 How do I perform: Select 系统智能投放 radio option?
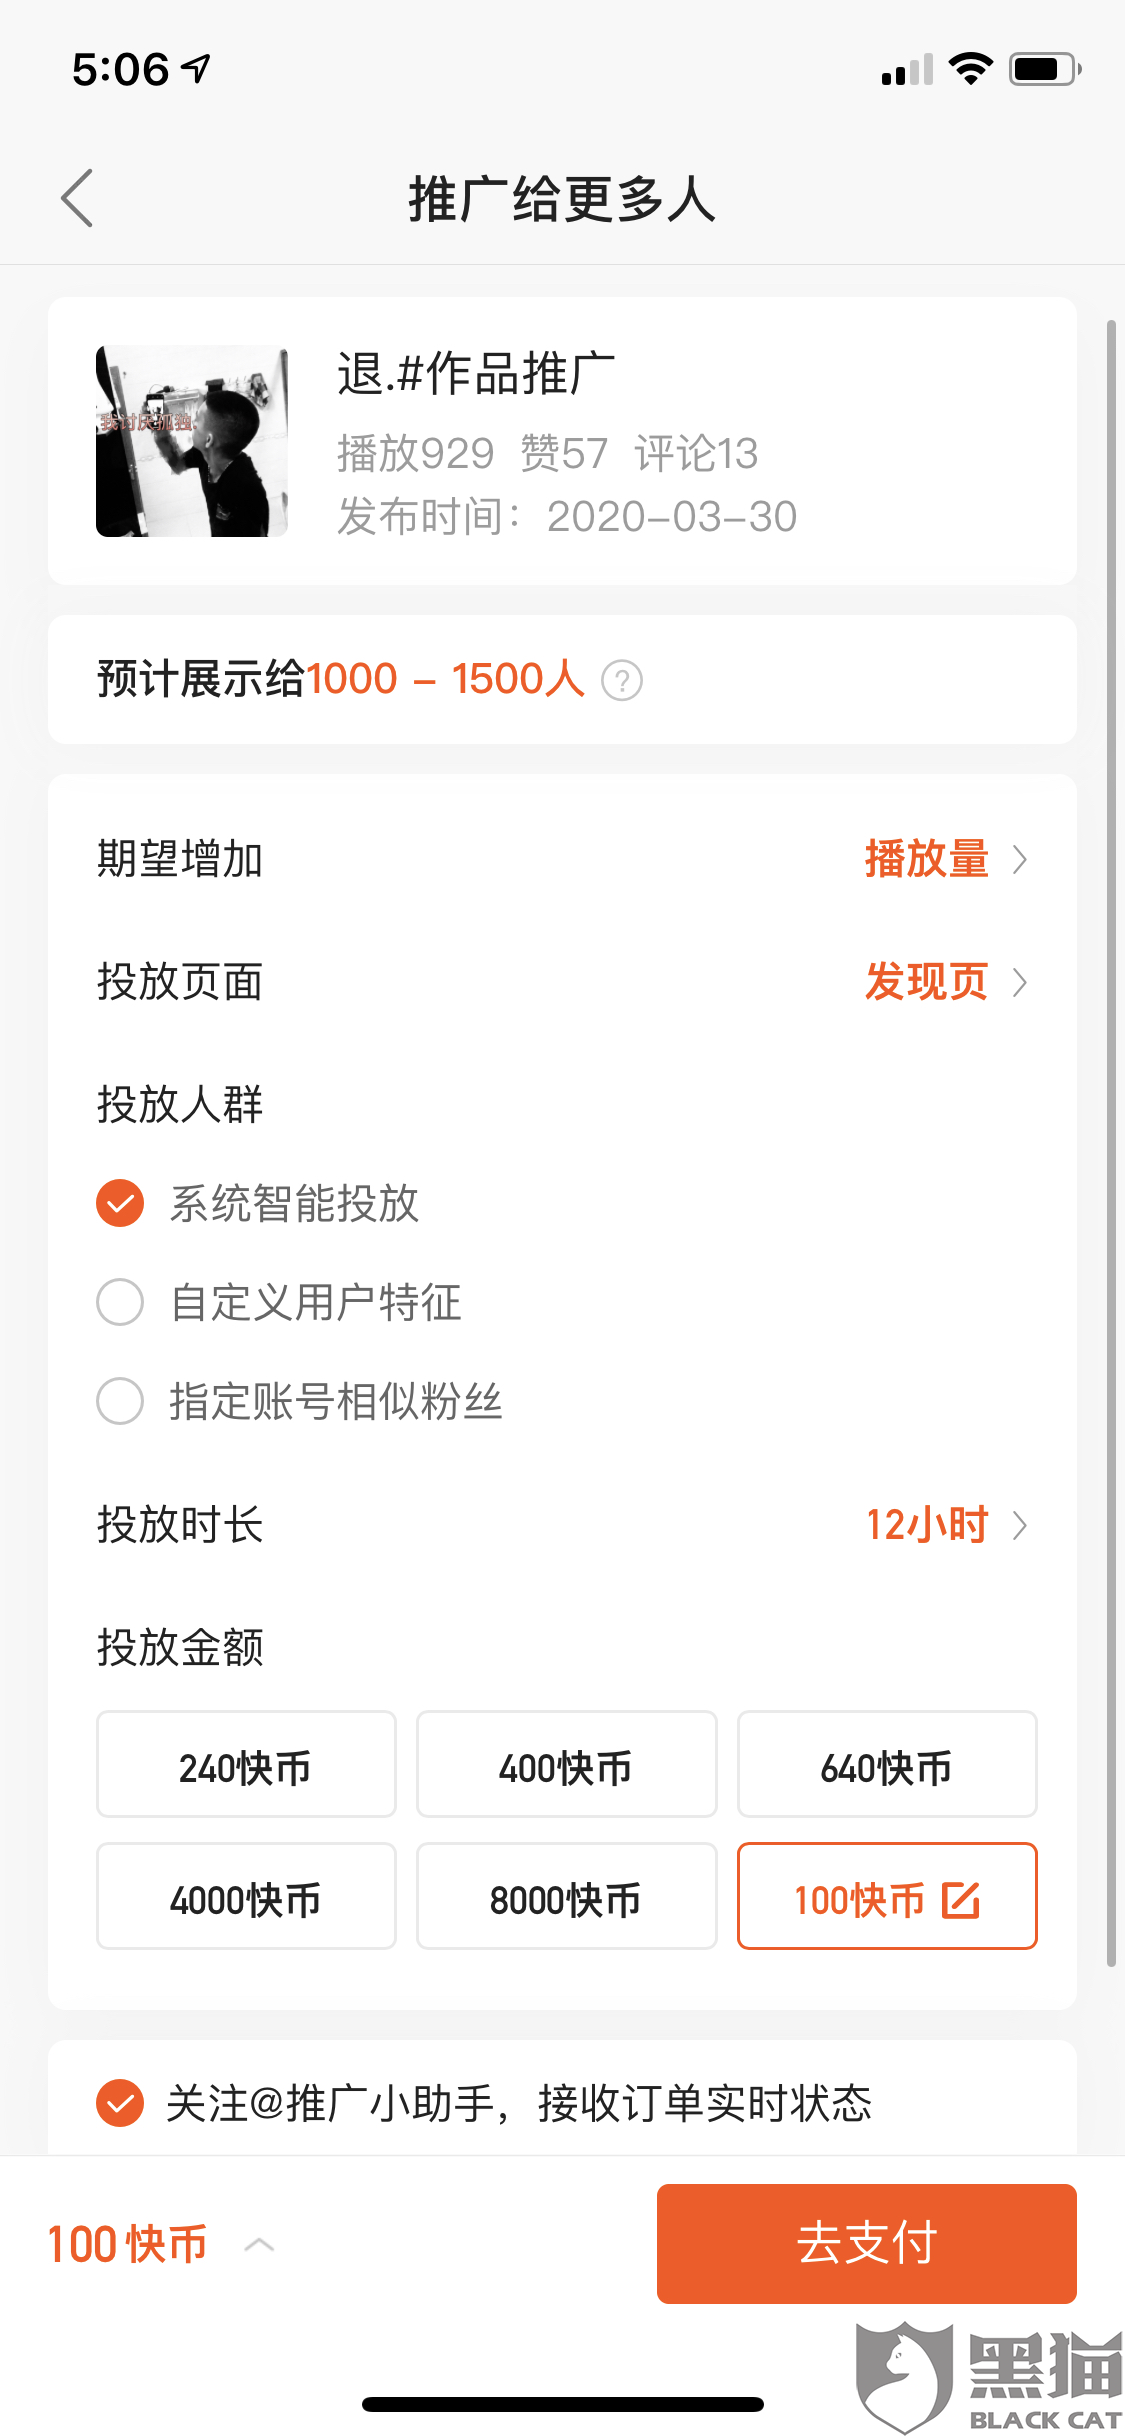120,1203
